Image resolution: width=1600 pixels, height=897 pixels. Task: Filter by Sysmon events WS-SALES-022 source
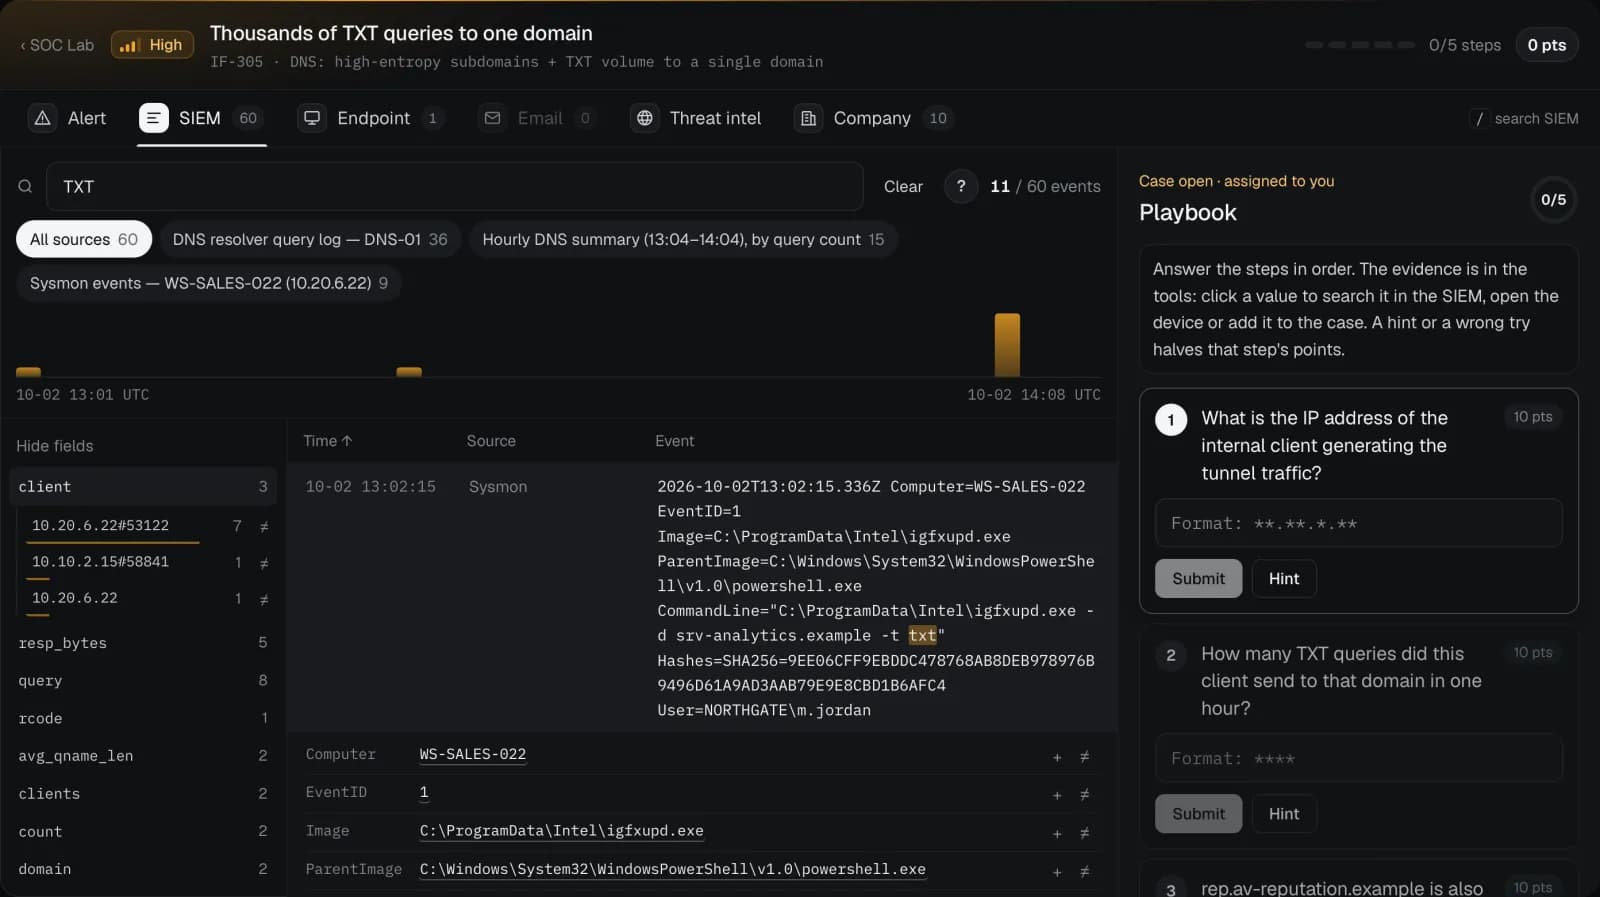[x=209, y=283]
